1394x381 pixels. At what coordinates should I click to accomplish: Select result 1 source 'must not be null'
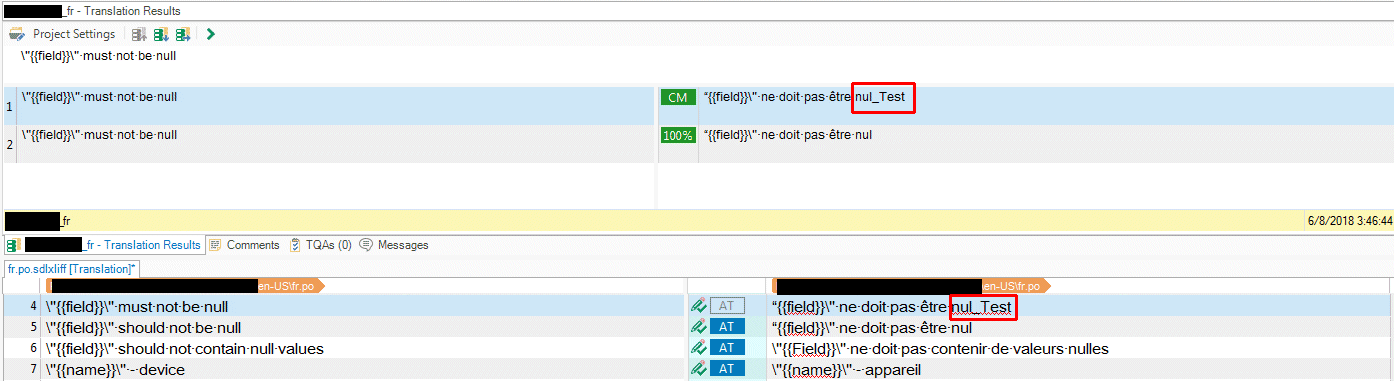click(x=100, y=97)
